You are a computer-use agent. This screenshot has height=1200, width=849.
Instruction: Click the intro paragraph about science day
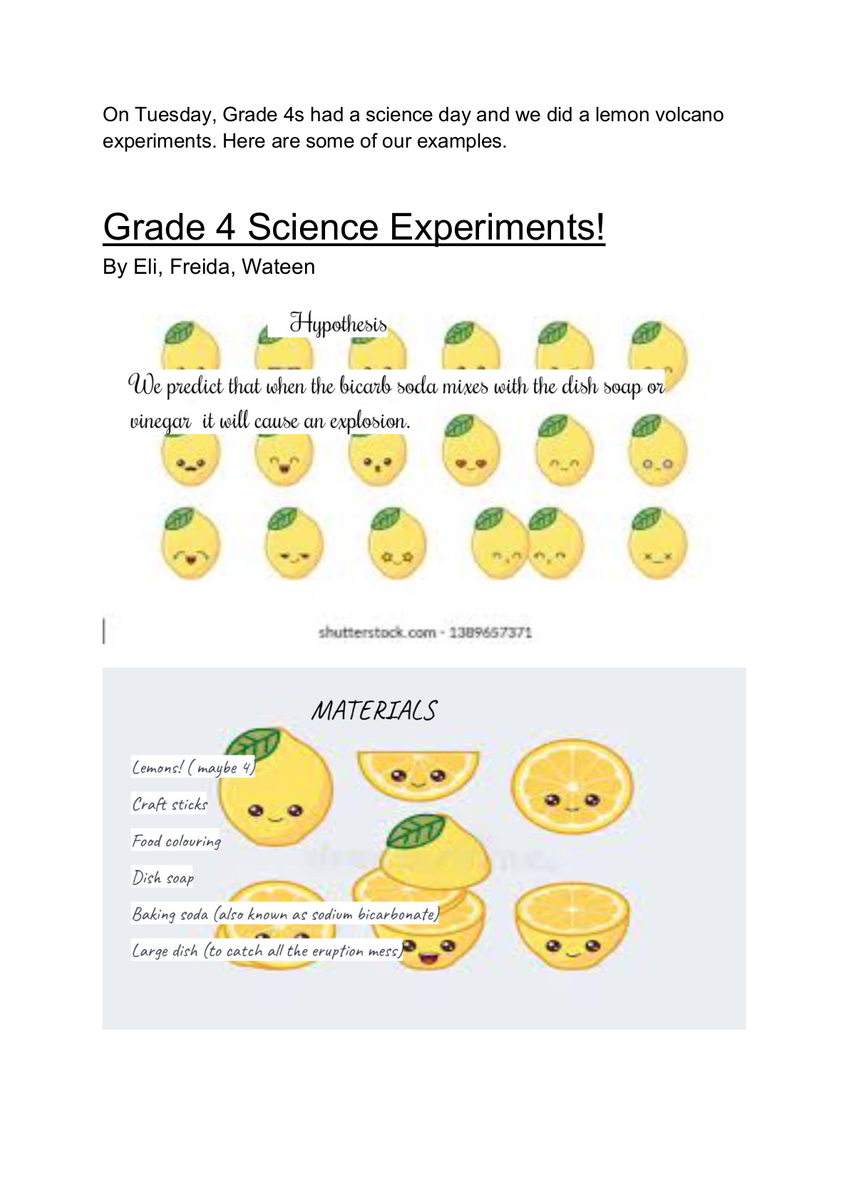[x=413, y=128]
